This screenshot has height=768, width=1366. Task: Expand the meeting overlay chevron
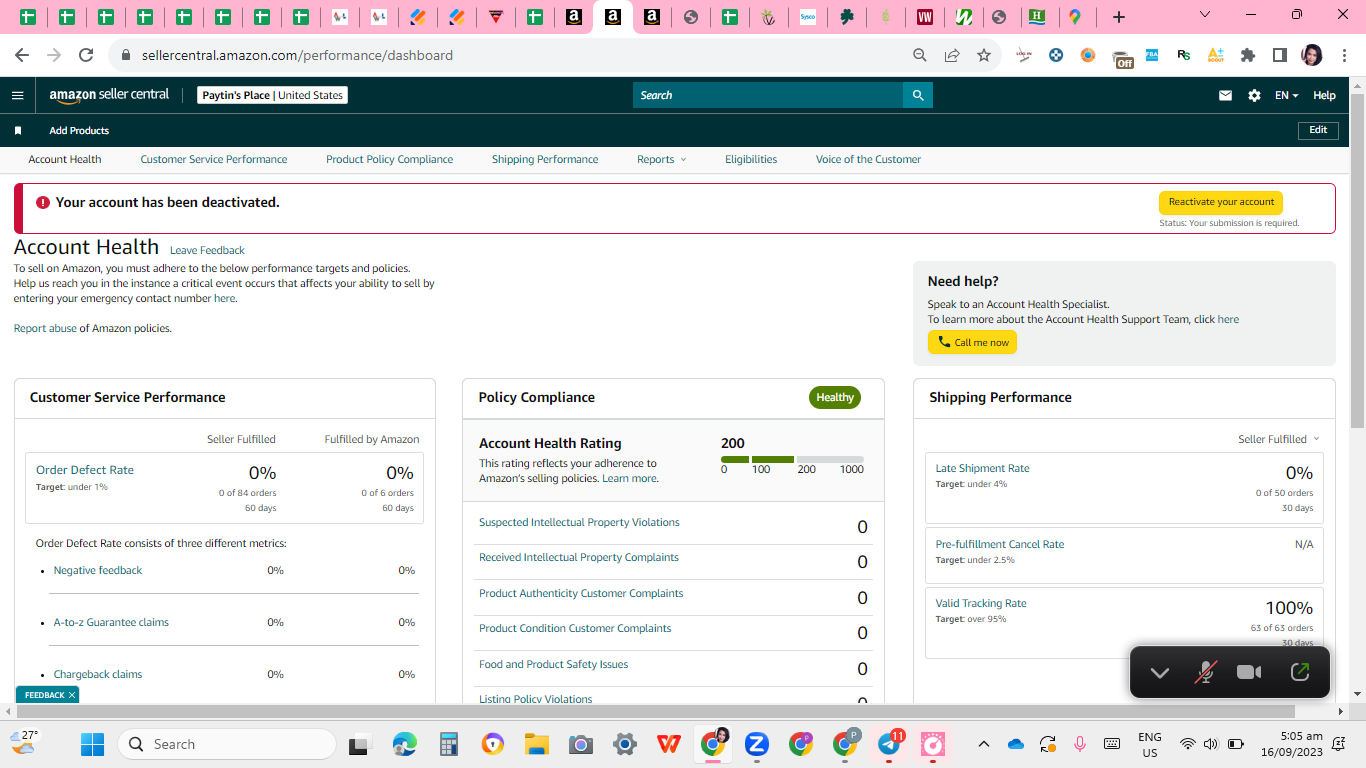tap(1160, 672)
